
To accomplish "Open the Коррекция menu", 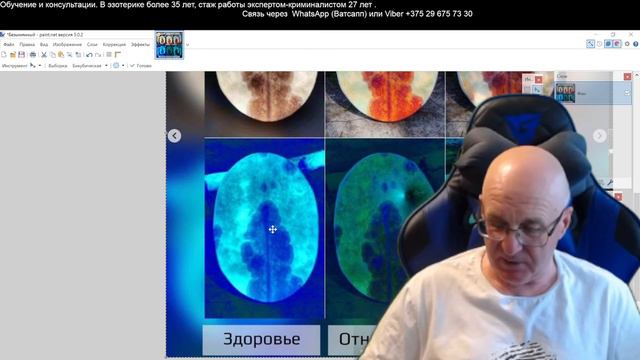I will (x=114, y=44).
